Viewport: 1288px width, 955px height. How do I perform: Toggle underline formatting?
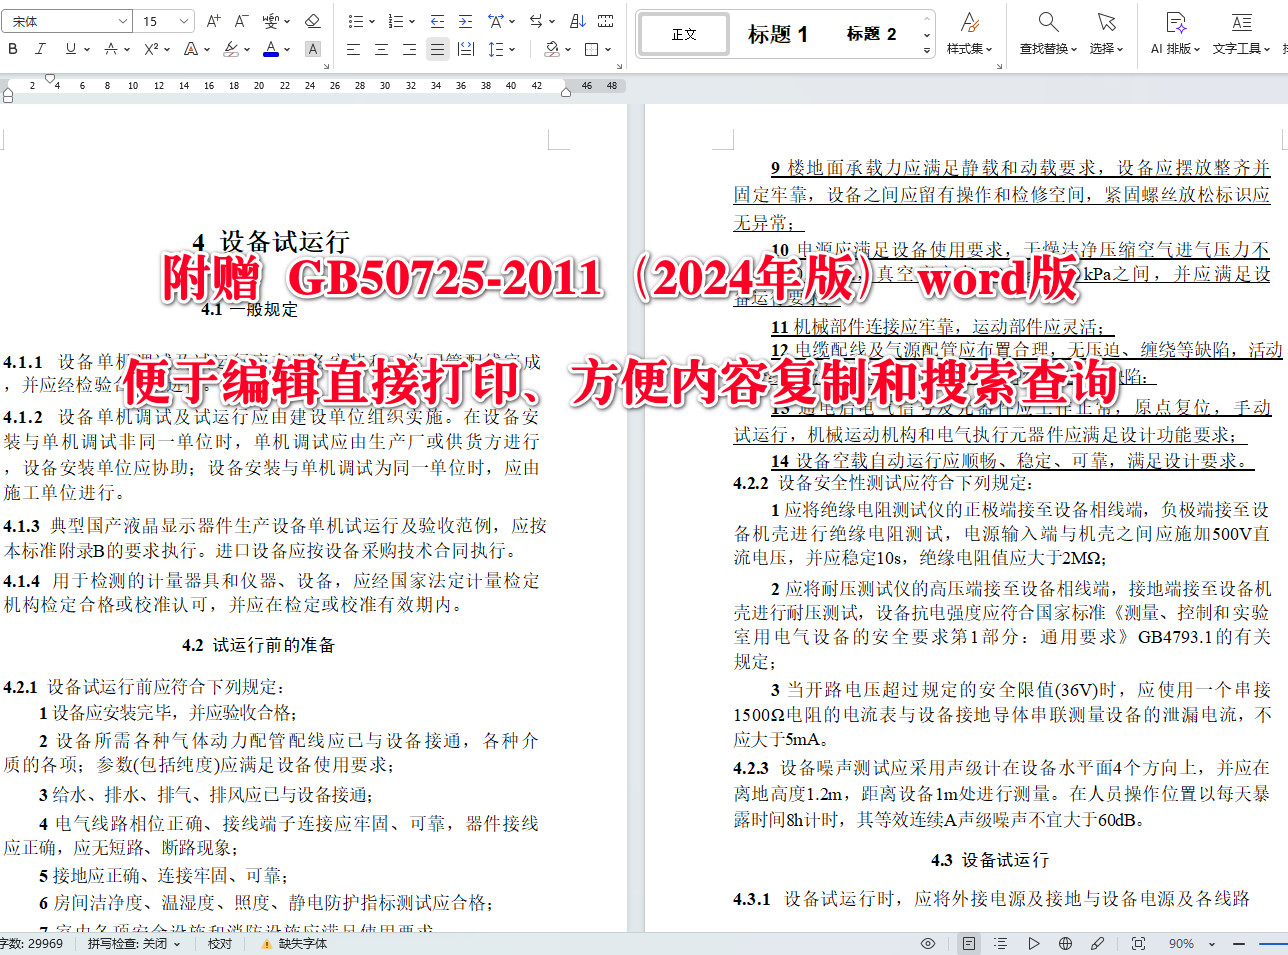(70, 49)
